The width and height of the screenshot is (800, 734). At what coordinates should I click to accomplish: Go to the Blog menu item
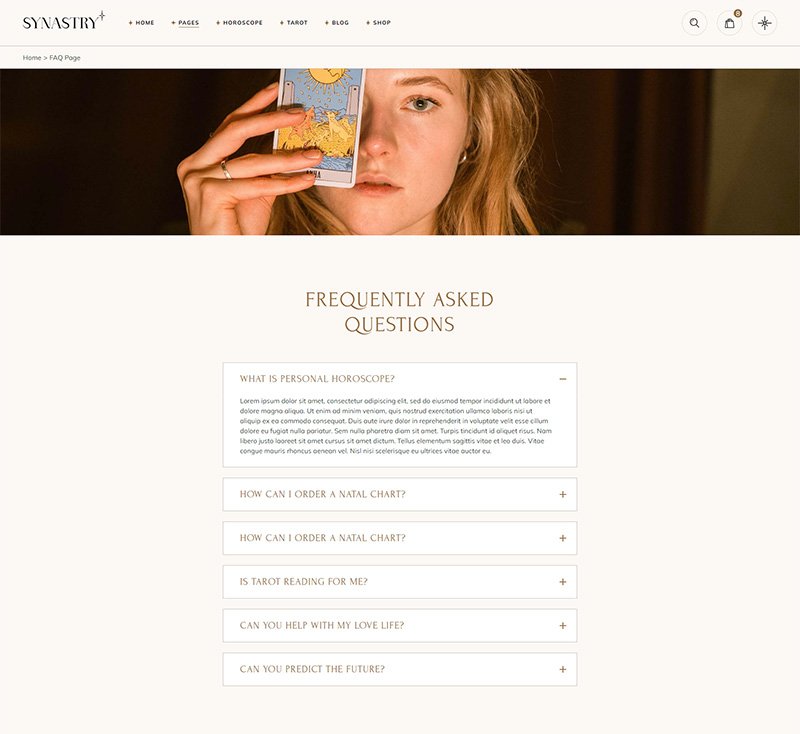point(337,23)
